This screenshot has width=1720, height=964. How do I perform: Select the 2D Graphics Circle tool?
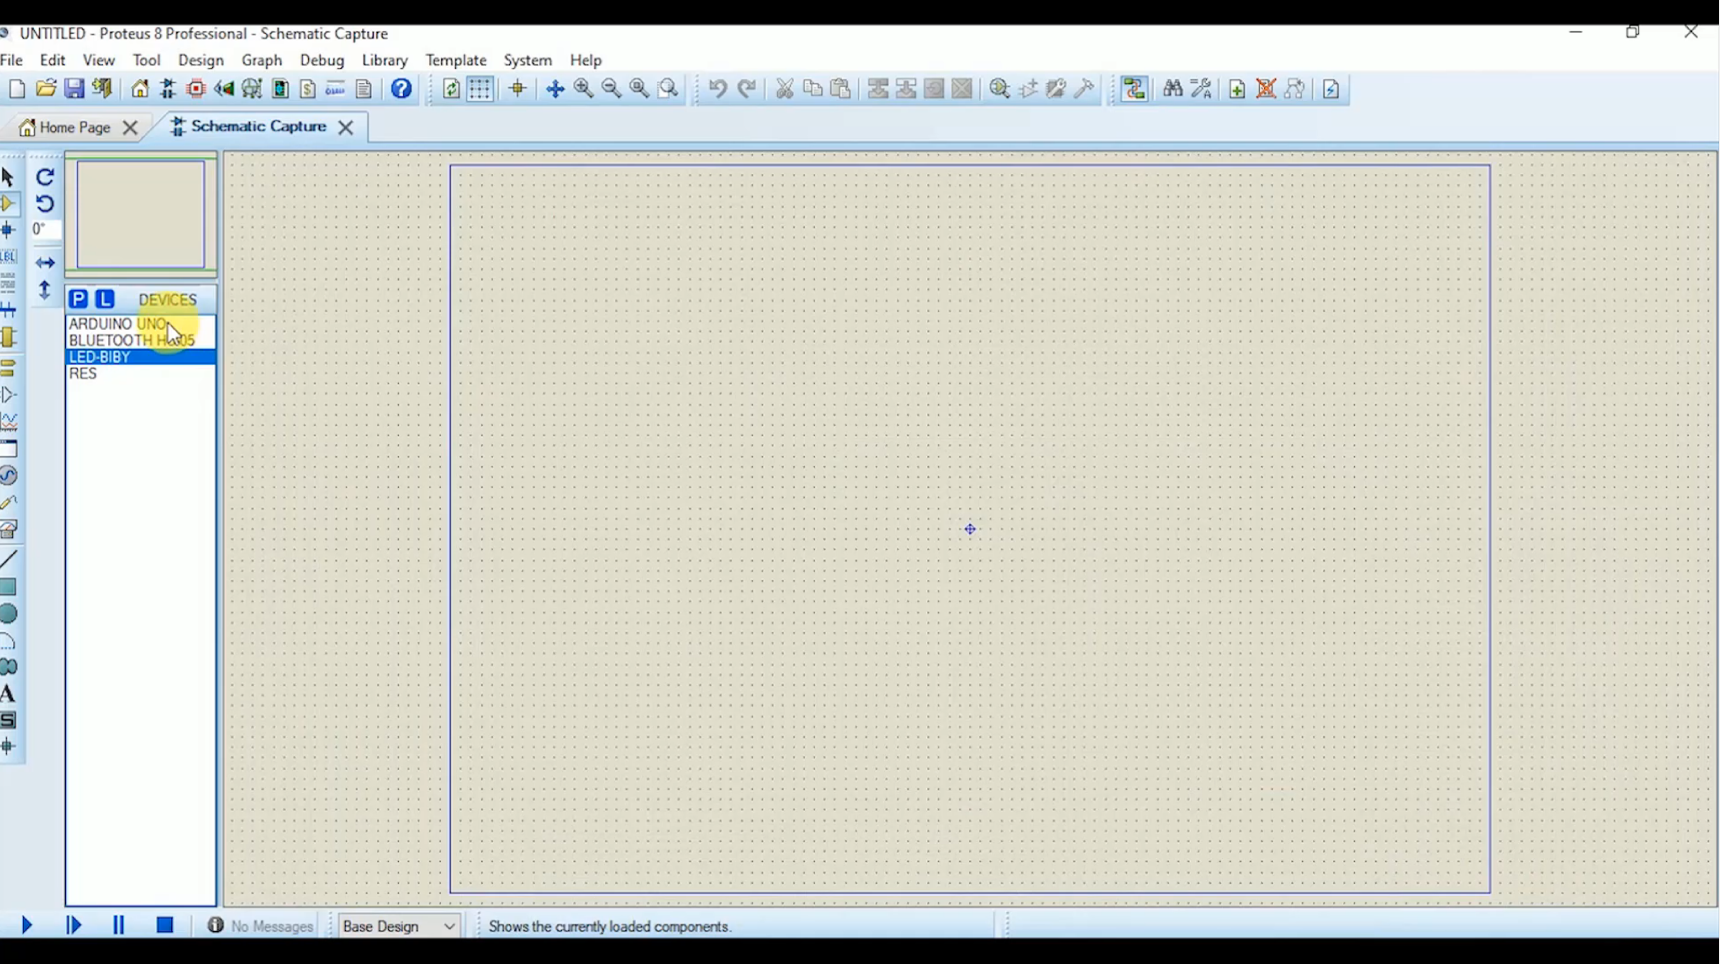(x=9, y=614)
